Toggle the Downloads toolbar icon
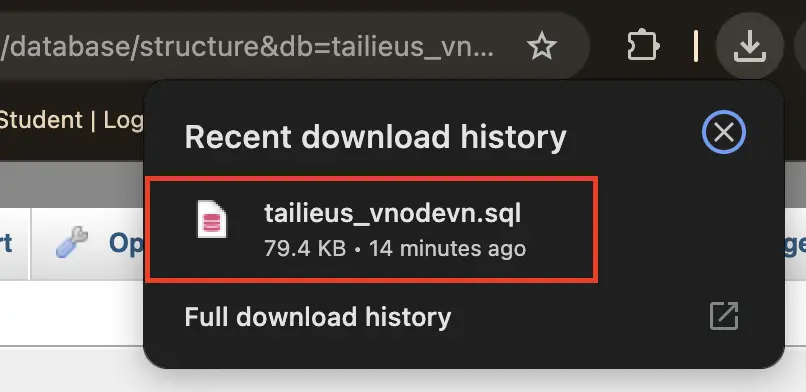Image resolution: width=806 pixels, height=392 pixels. [x=749, y=46]
